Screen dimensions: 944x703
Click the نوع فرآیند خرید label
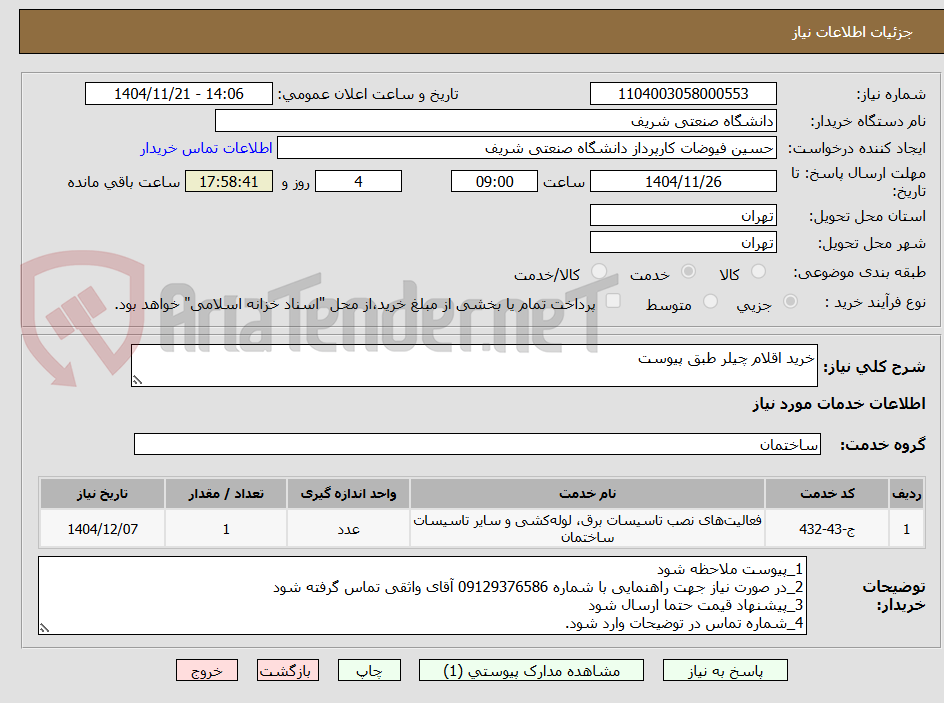875,302
